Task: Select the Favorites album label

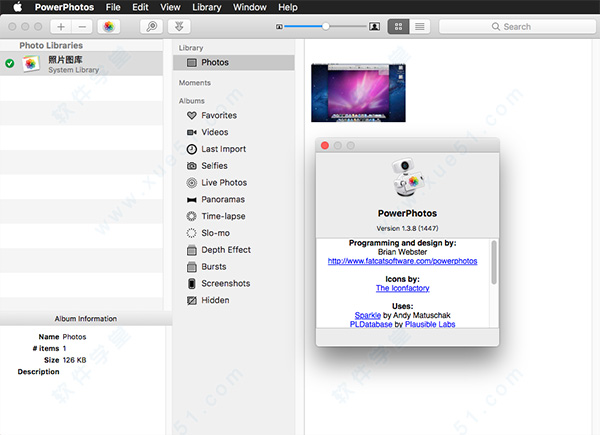Action: click(x=219, y=115)
